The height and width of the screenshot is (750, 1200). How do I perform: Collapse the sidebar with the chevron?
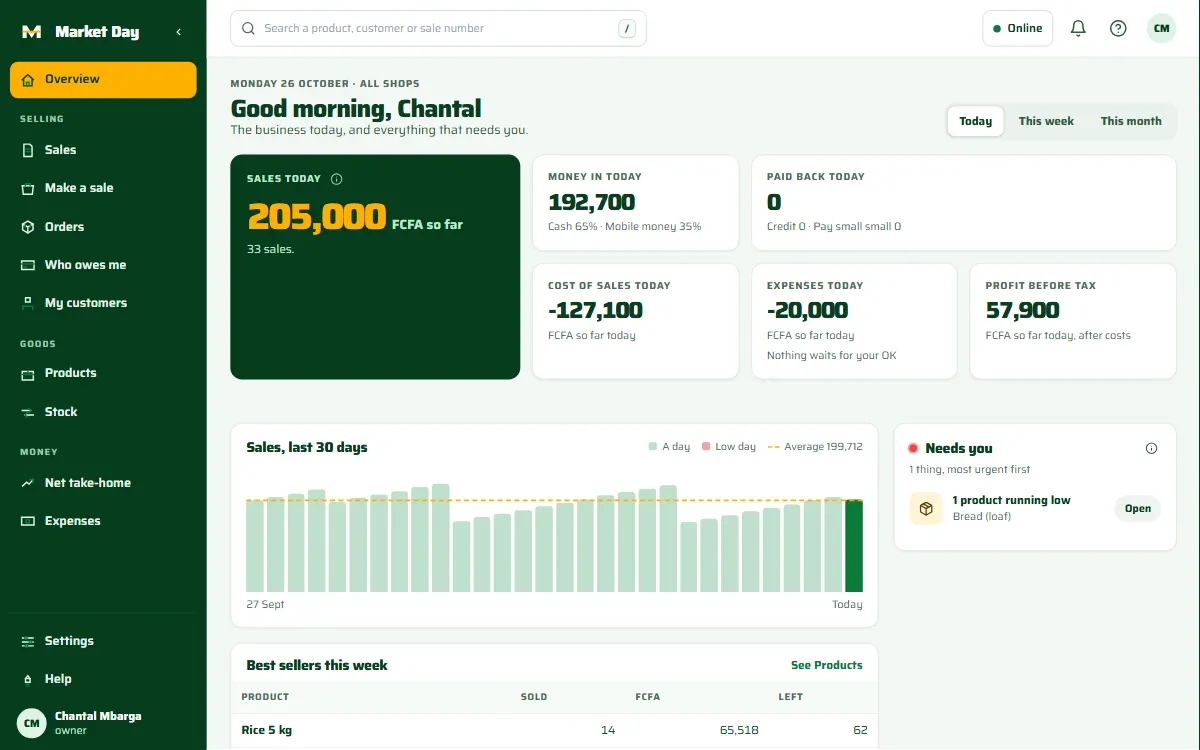click(x=179, y=32)
